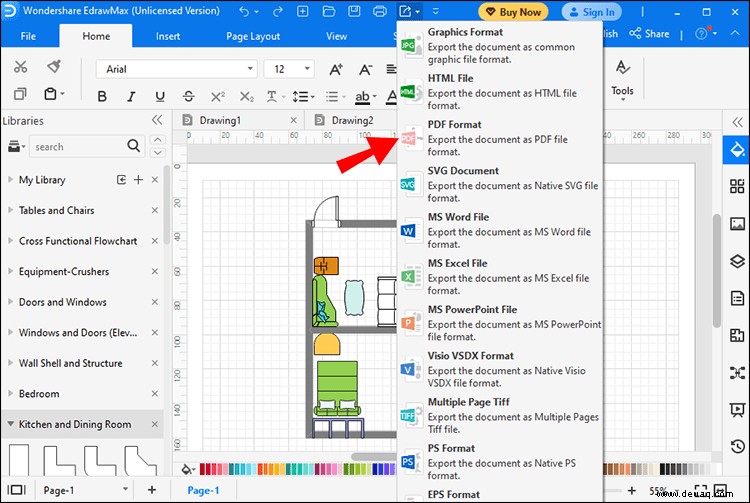Image resolution: width=750 pixels, height=503 pixels.
Task: Create new document with plus icon
Action: pyautogui.click(x=303, y=11)
